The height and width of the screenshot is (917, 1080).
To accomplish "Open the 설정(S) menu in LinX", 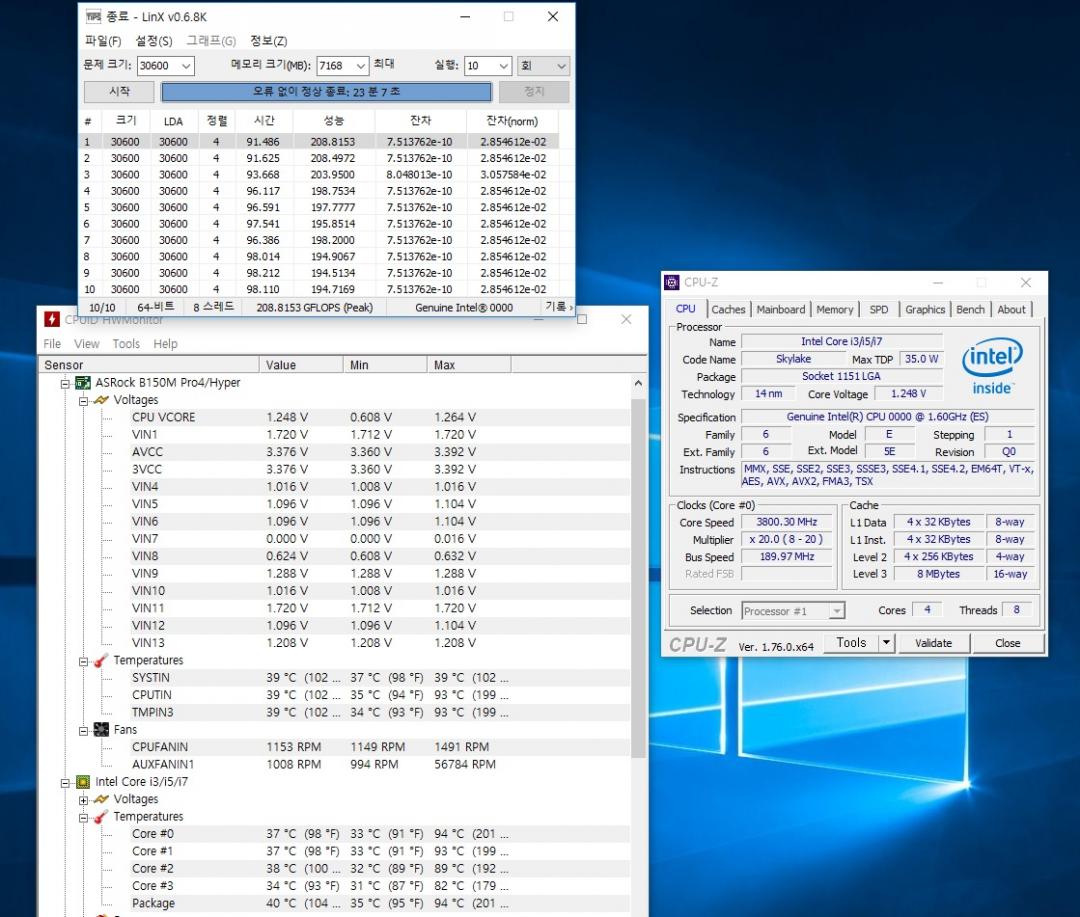I will coord(154,41).
